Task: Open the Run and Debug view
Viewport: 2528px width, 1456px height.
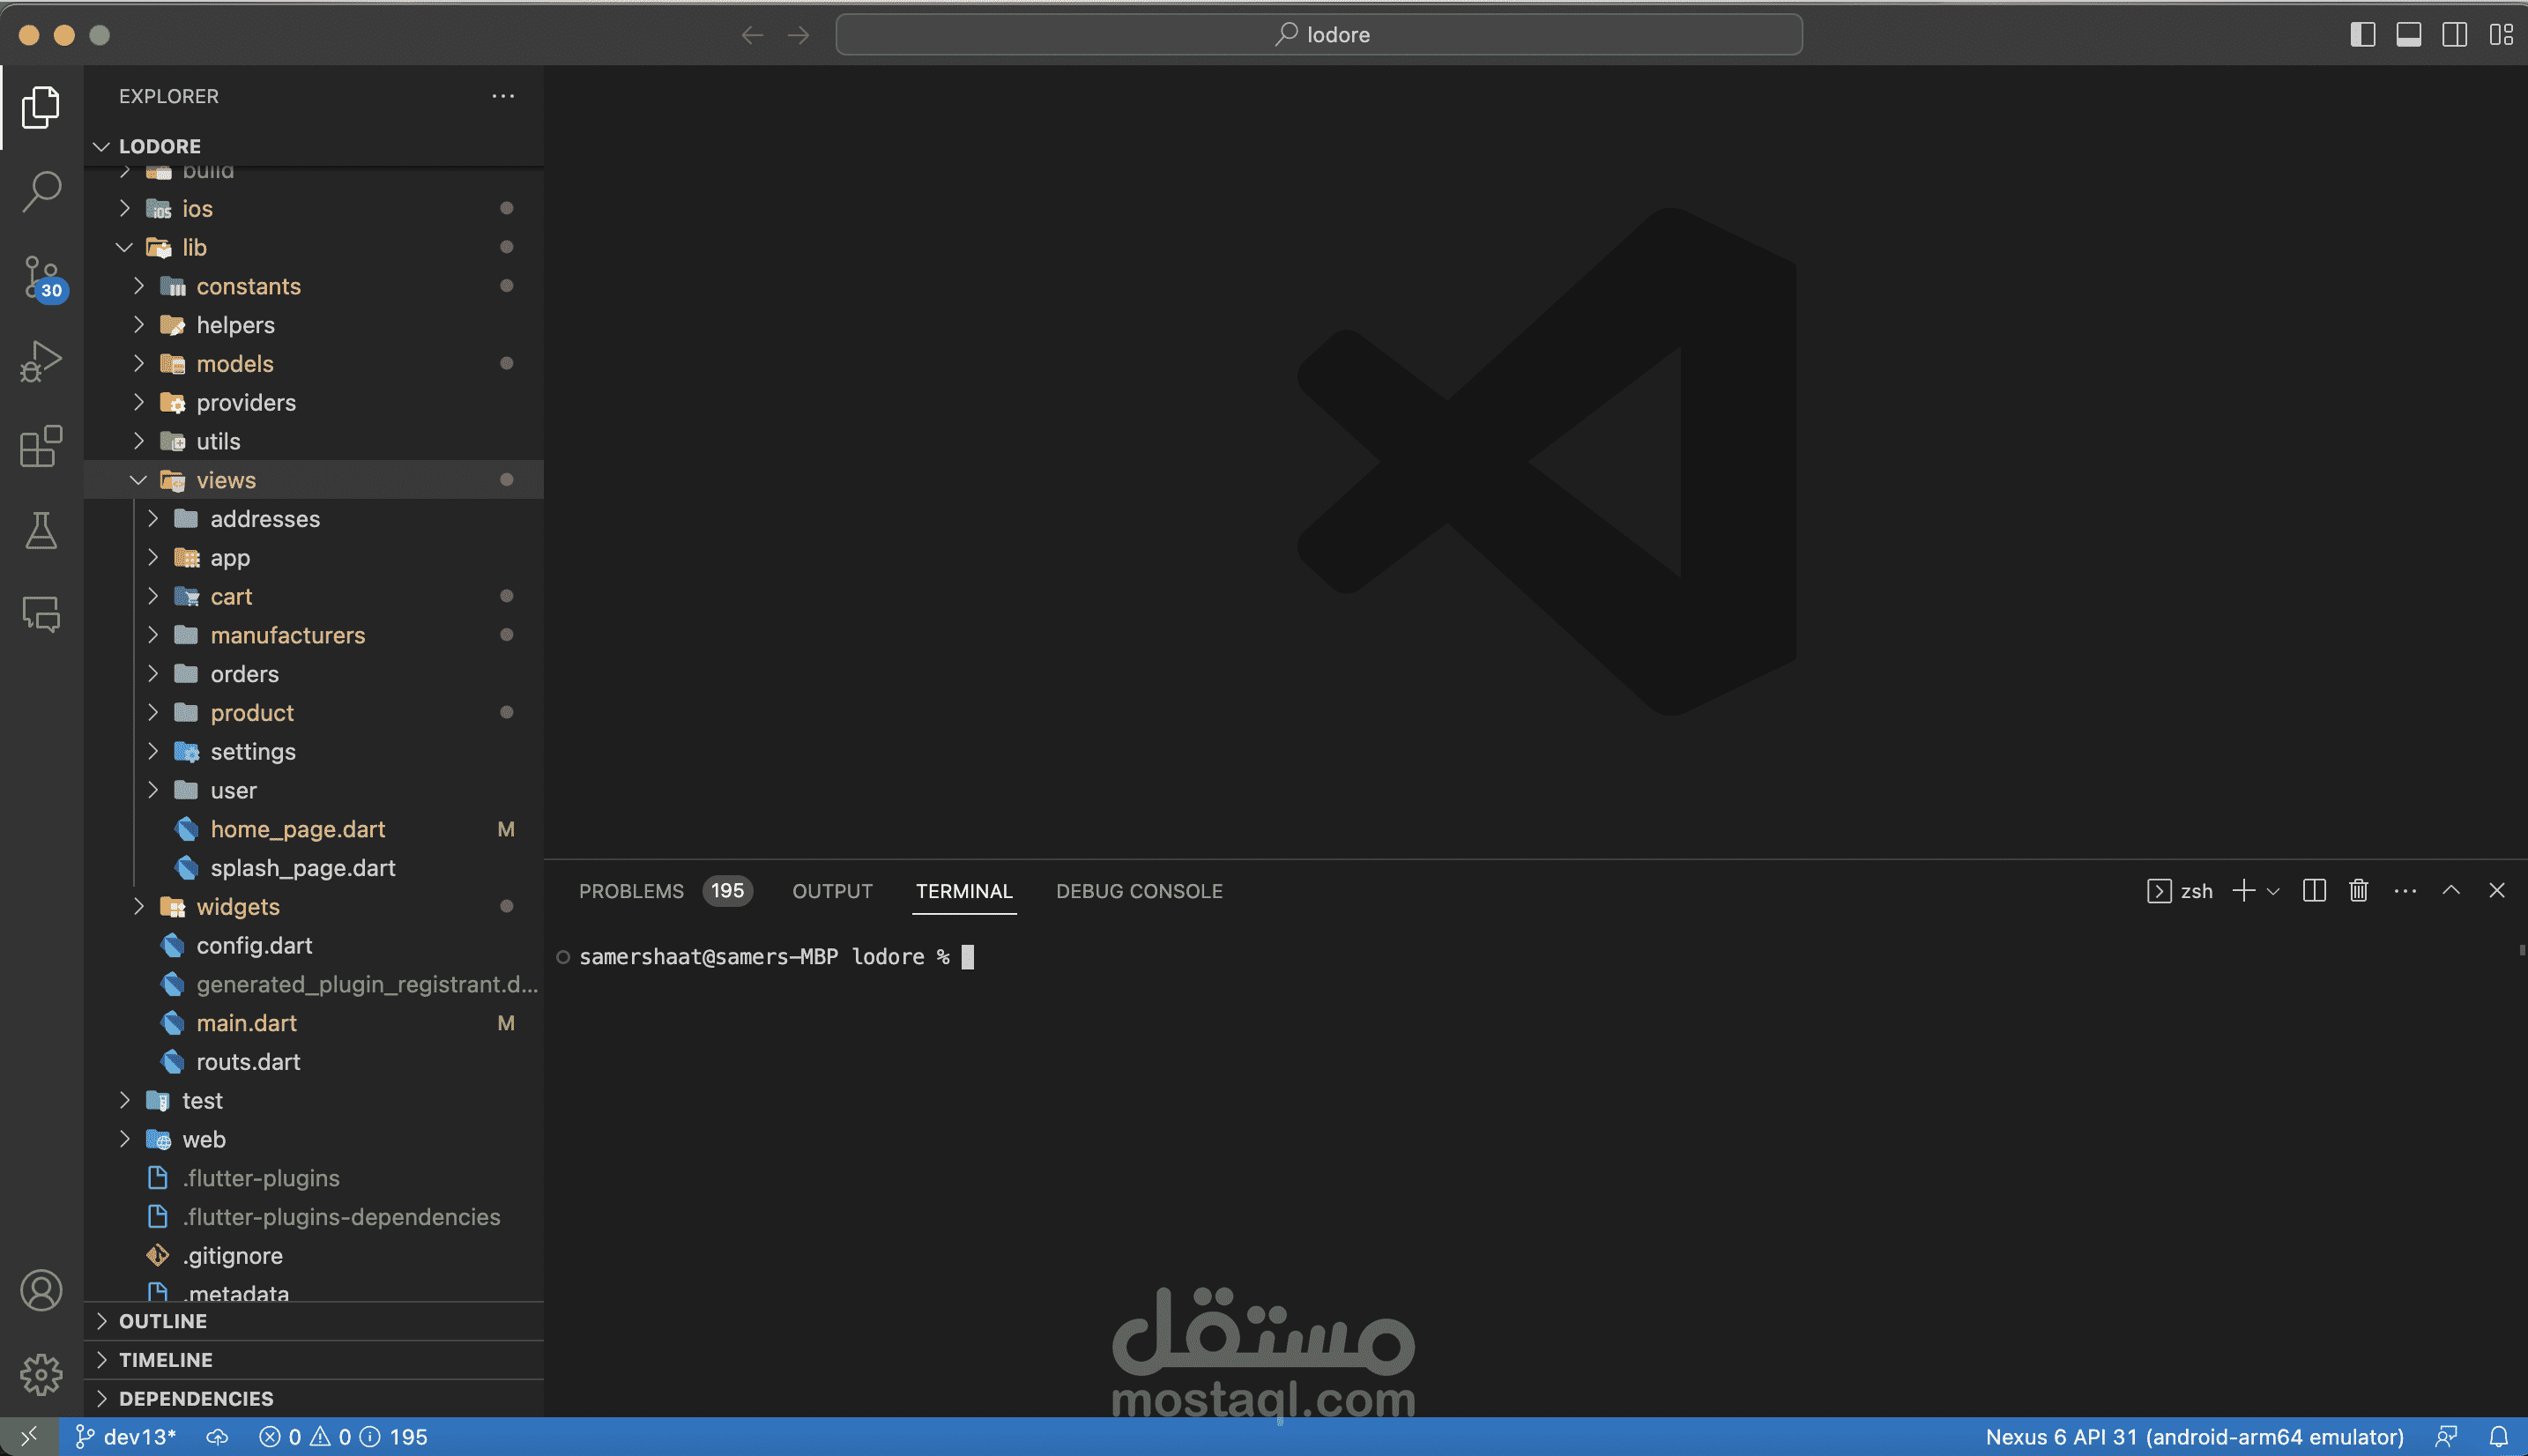Action: point(41,361)
